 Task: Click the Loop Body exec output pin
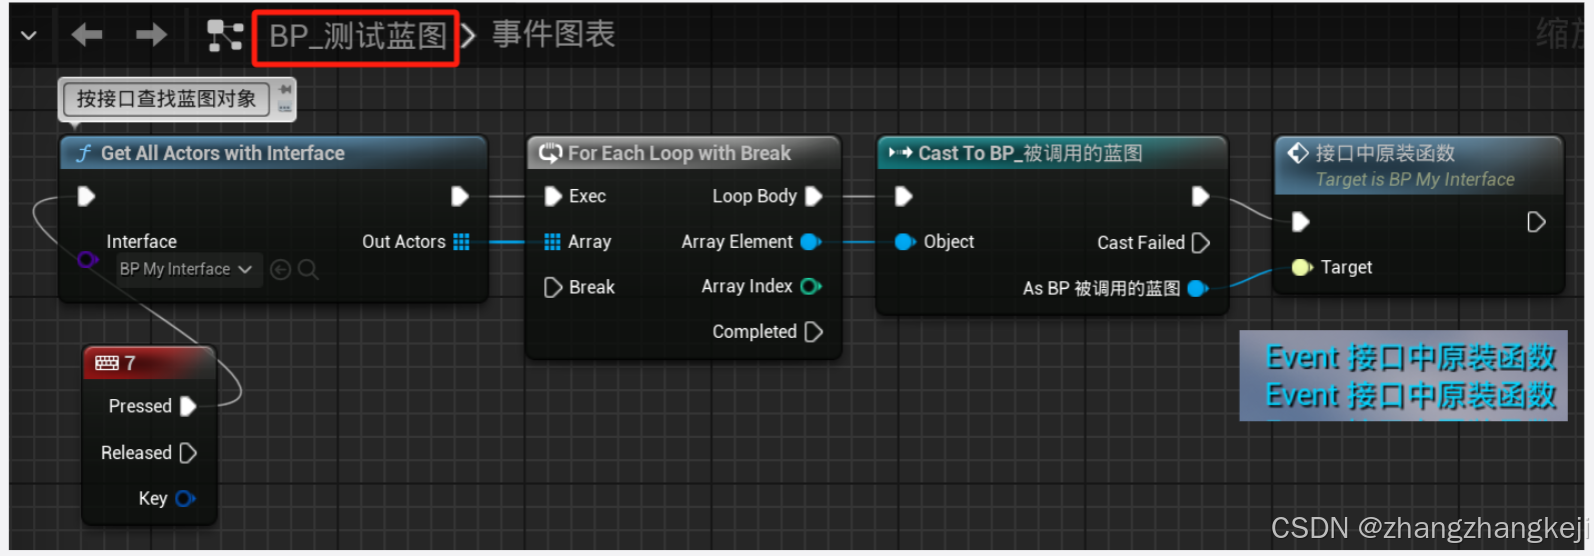[813, 196]
